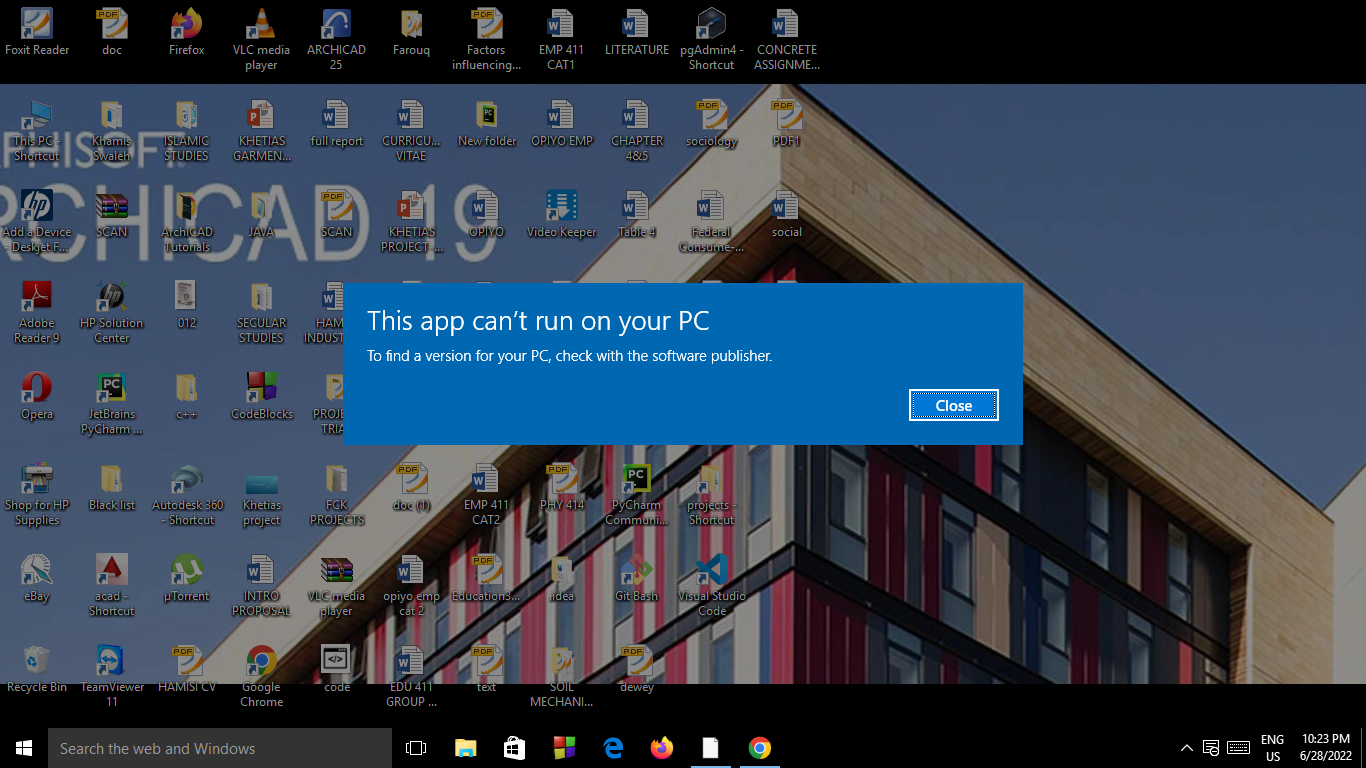The width and height of the screenshot is (1366, 768).
Task: Select the SOIL MECHANI... file icon
Action: [x=561, y=677]
